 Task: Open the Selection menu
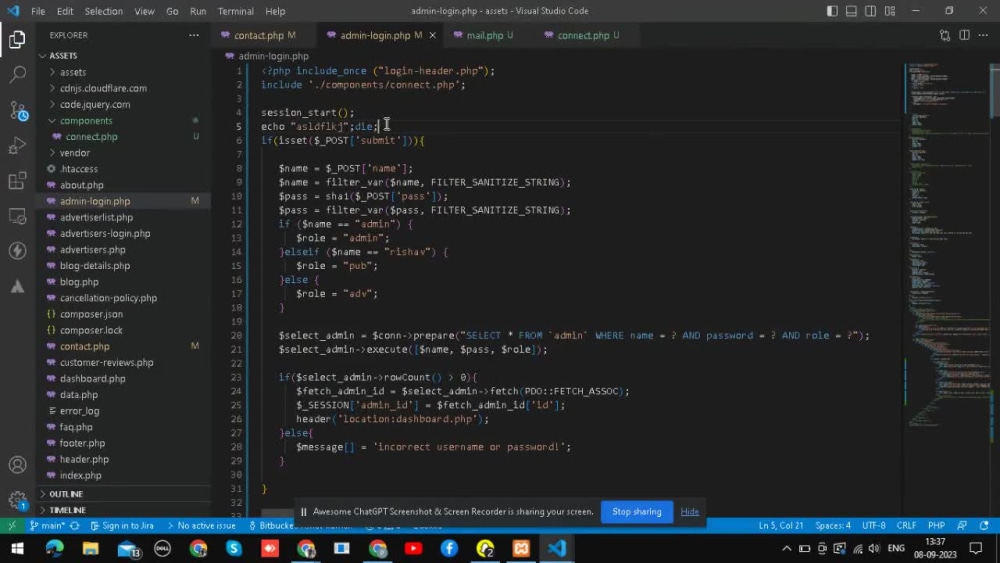103,11
